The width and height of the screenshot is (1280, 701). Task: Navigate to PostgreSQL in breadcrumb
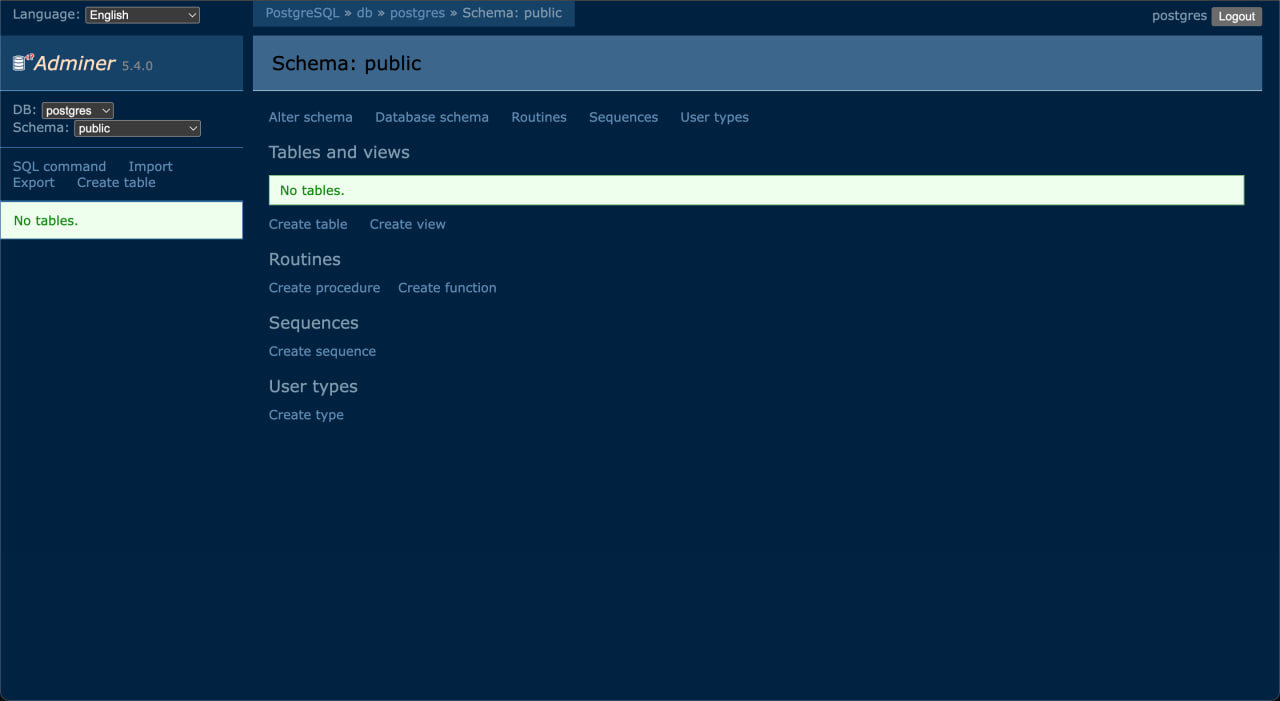pos(302,13)
